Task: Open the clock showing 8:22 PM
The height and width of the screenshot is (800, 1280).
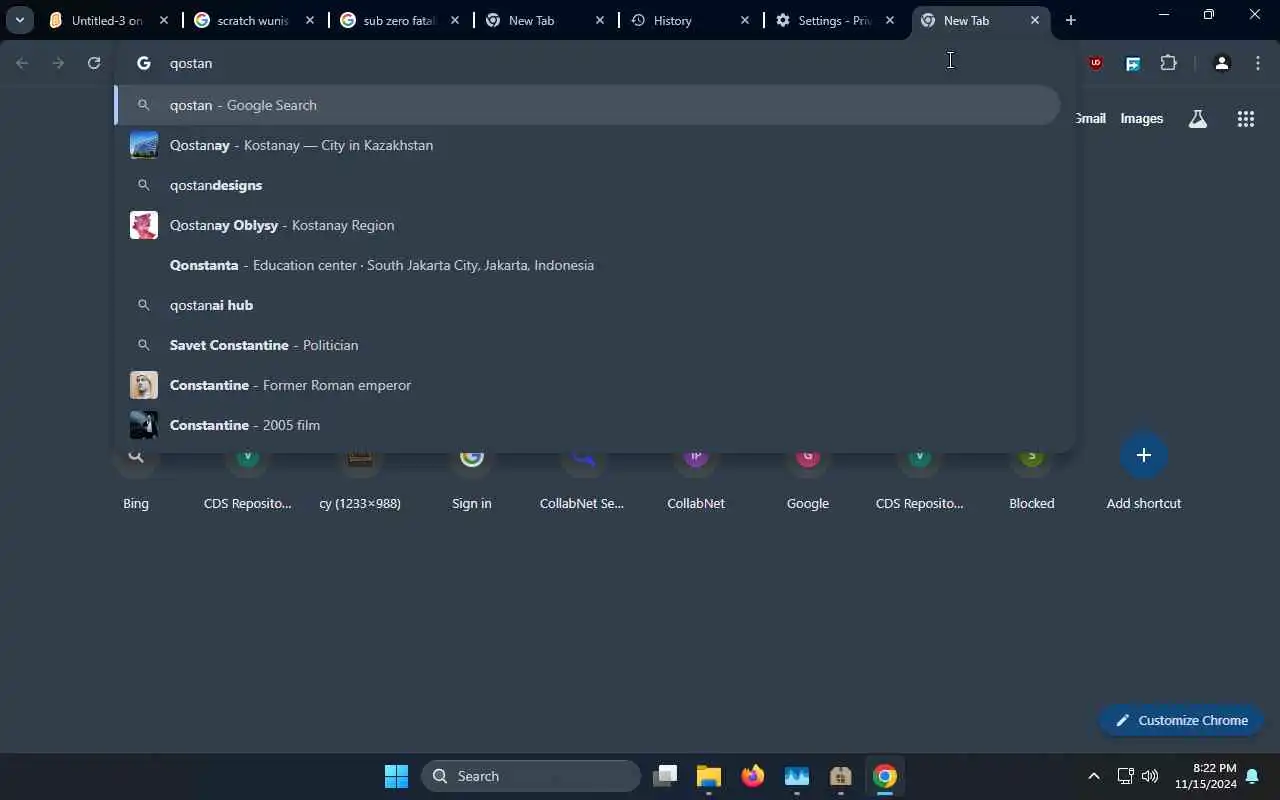Action: 1206,776
